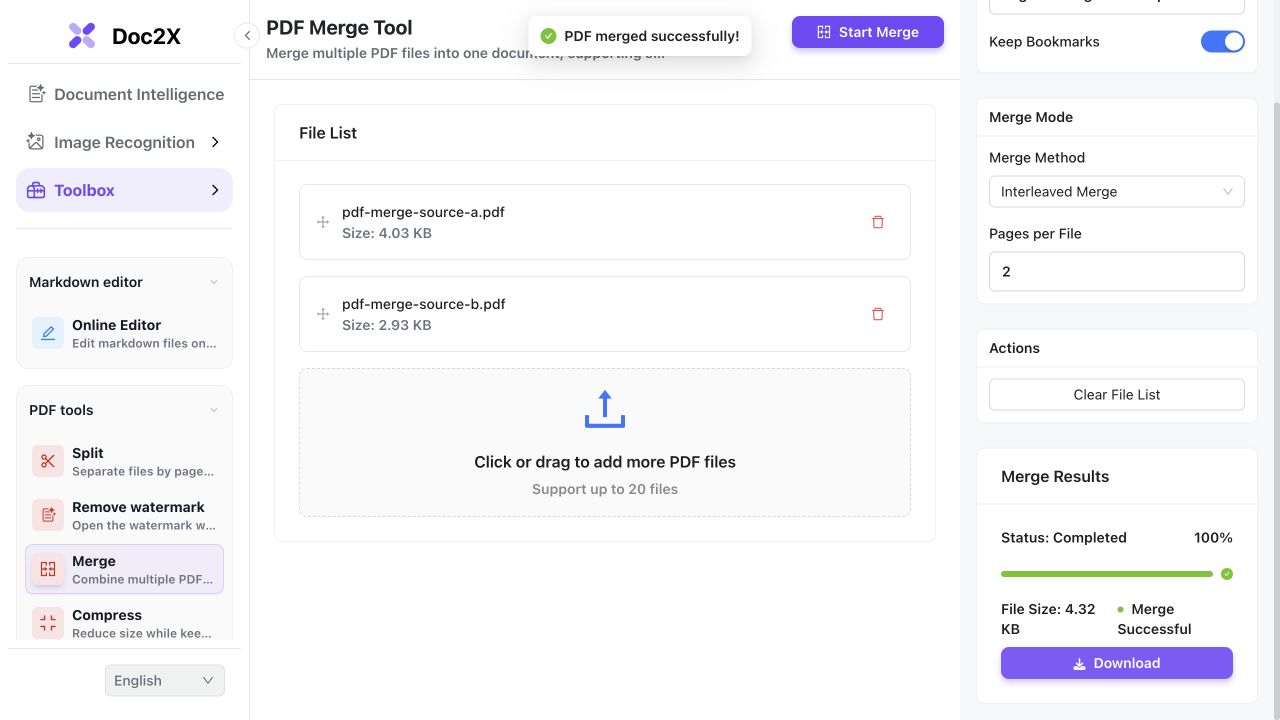Click the Document Intelligence icon
Viewport: 1280px width, 720px height.
click(36, 94)
